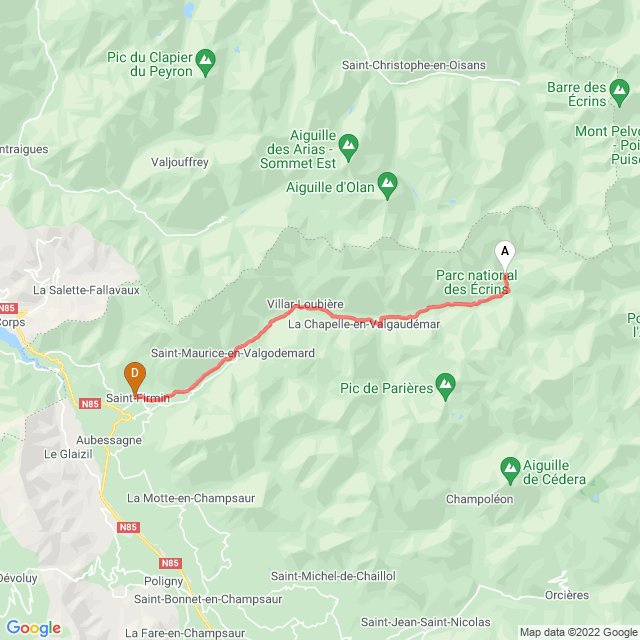
Task: Click the Orcières place label
Action: click(x=567, y=595)
